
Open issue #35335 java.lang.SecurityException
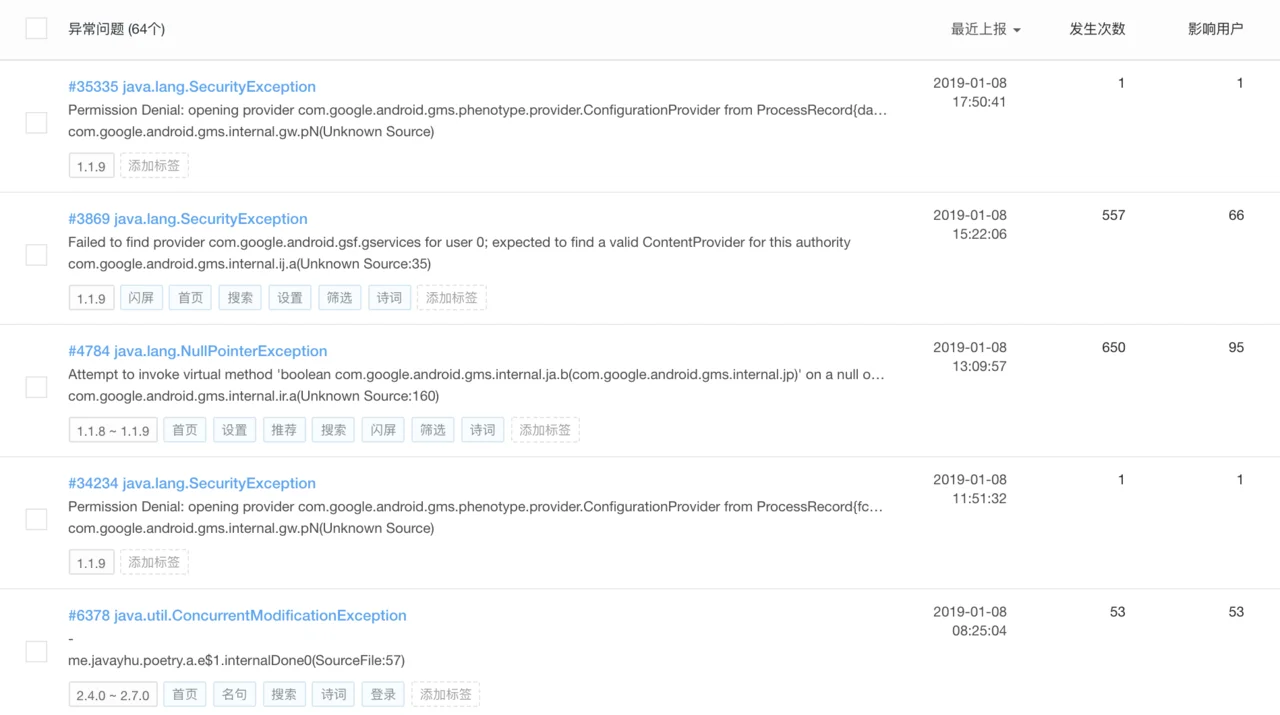click(x=192, y=87)
